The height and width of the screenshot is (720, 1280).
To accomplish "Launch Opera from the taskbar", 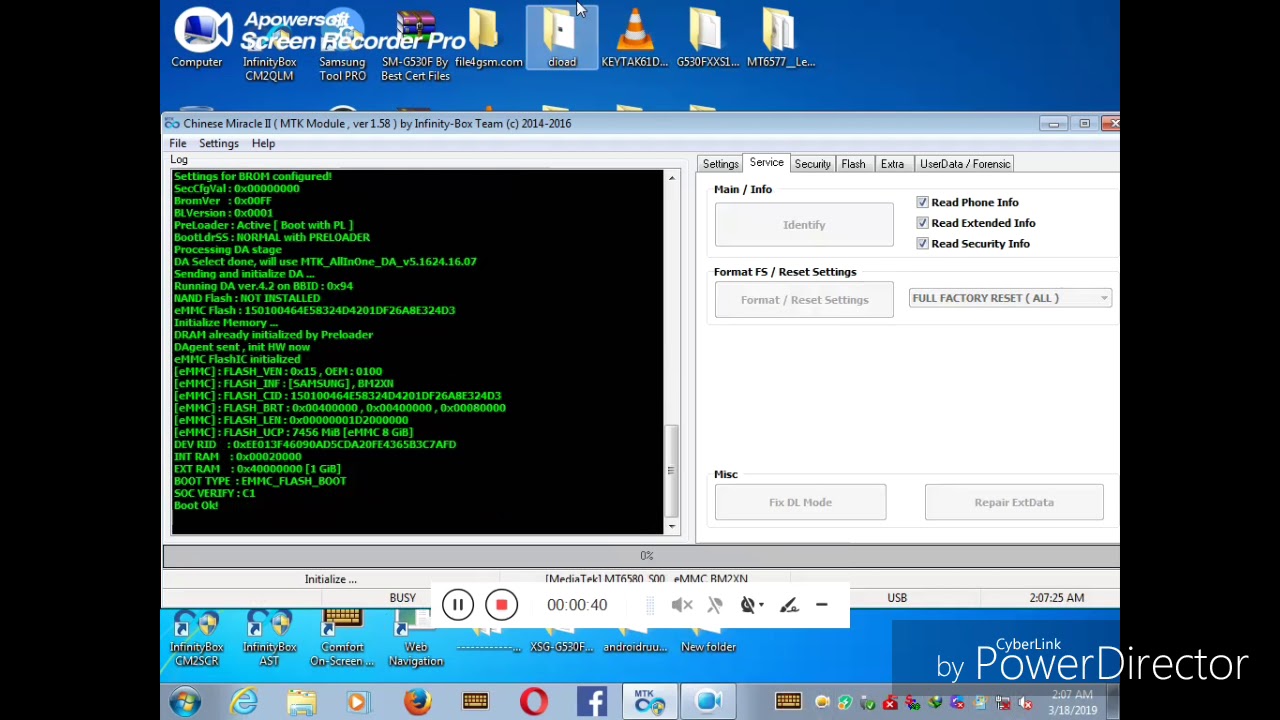I will (x=534, y=702).
